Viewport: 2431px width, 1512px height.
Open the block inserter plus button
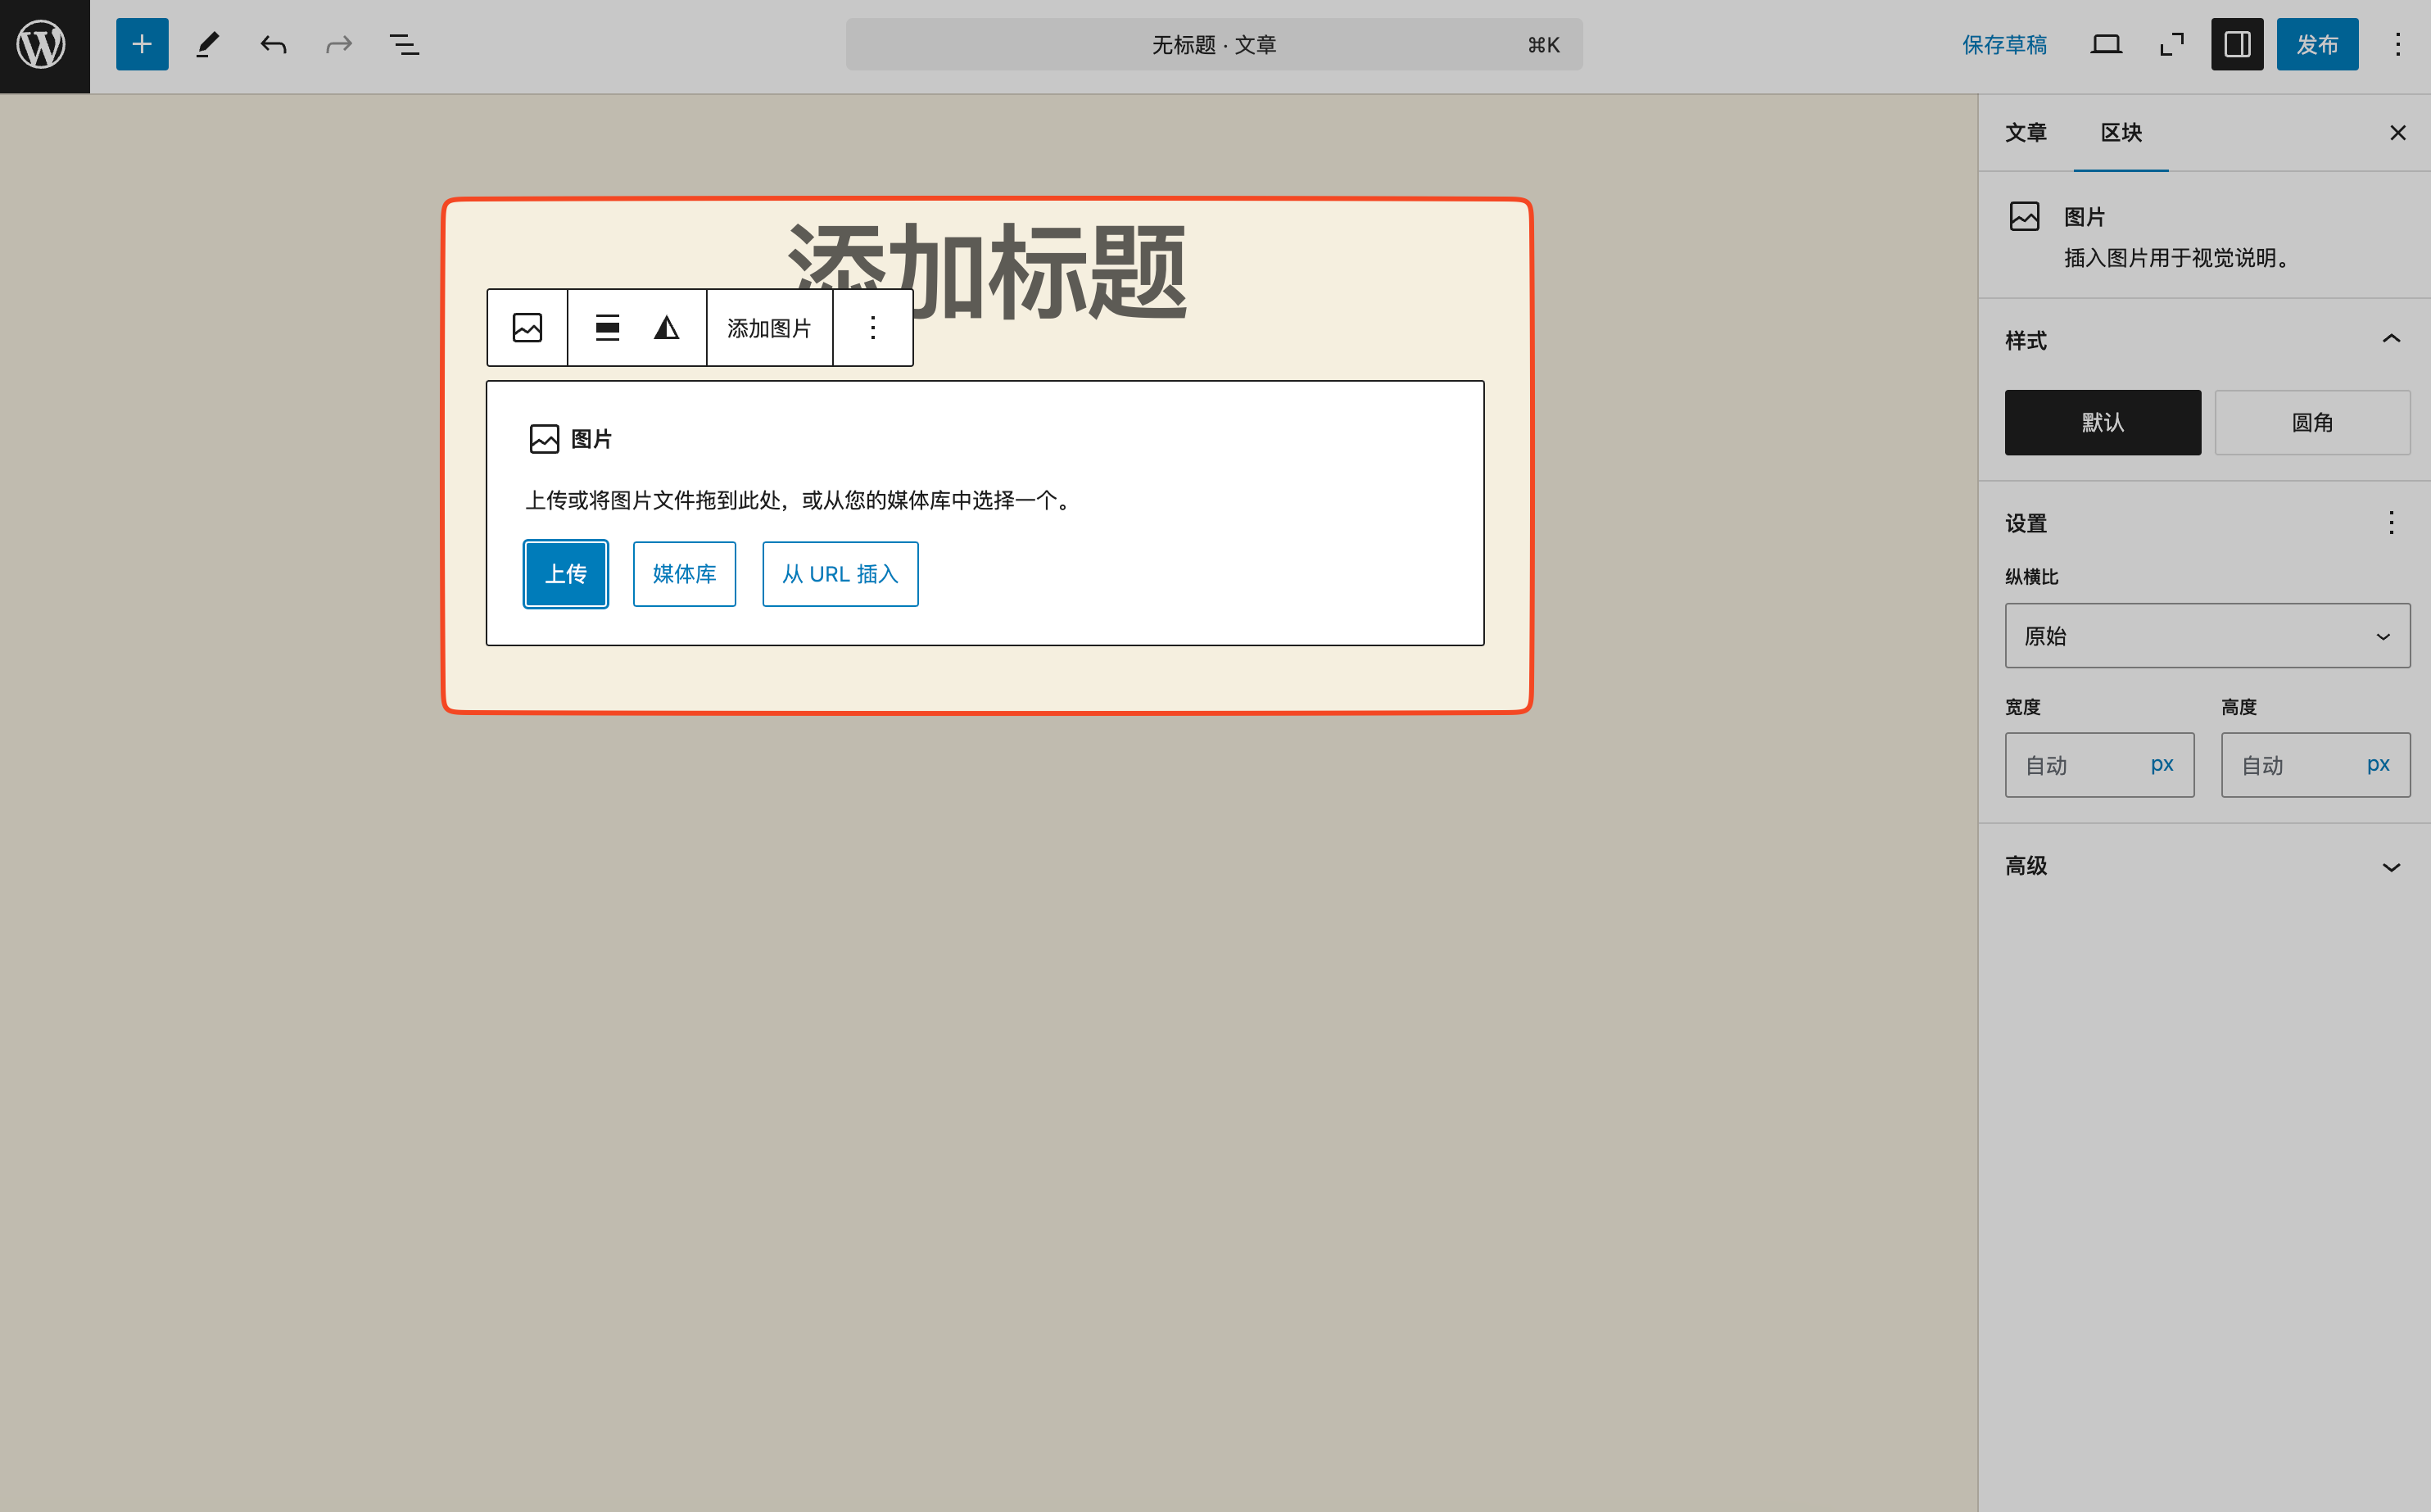click(142, 45)
